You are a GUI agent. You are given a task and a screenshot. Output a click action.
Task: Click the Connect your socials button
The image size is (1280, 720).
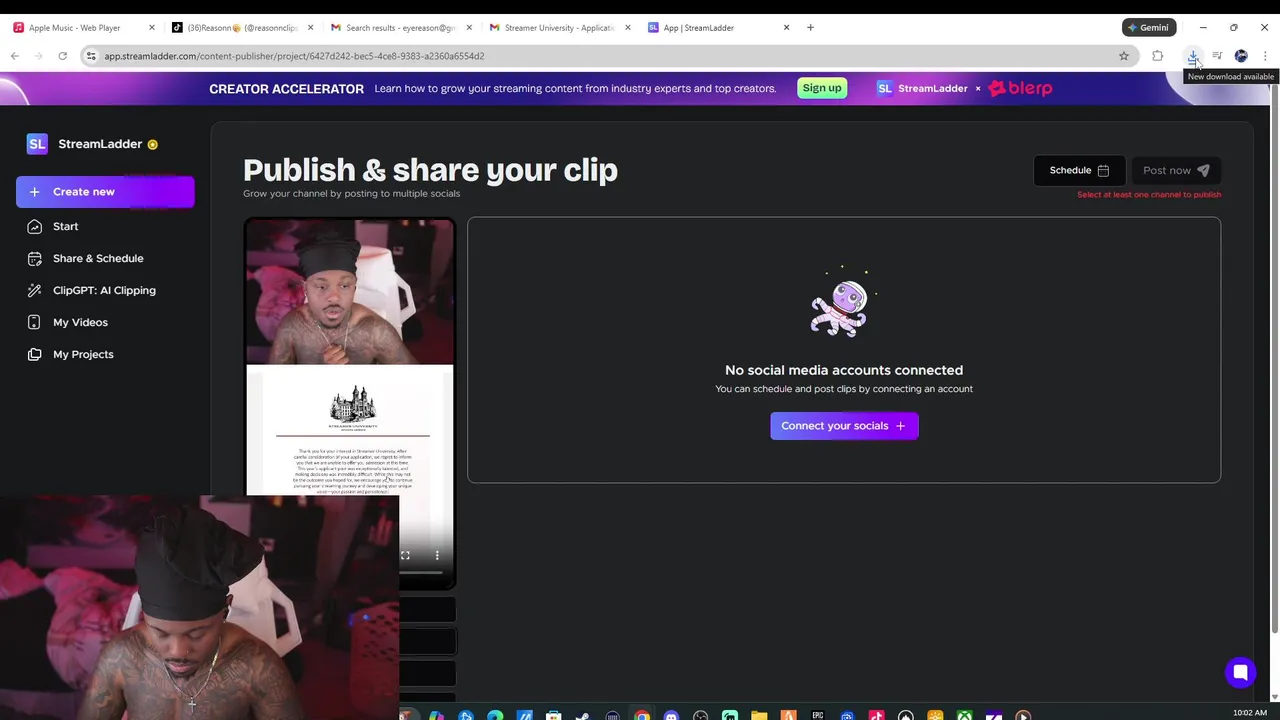coord(844,426)
